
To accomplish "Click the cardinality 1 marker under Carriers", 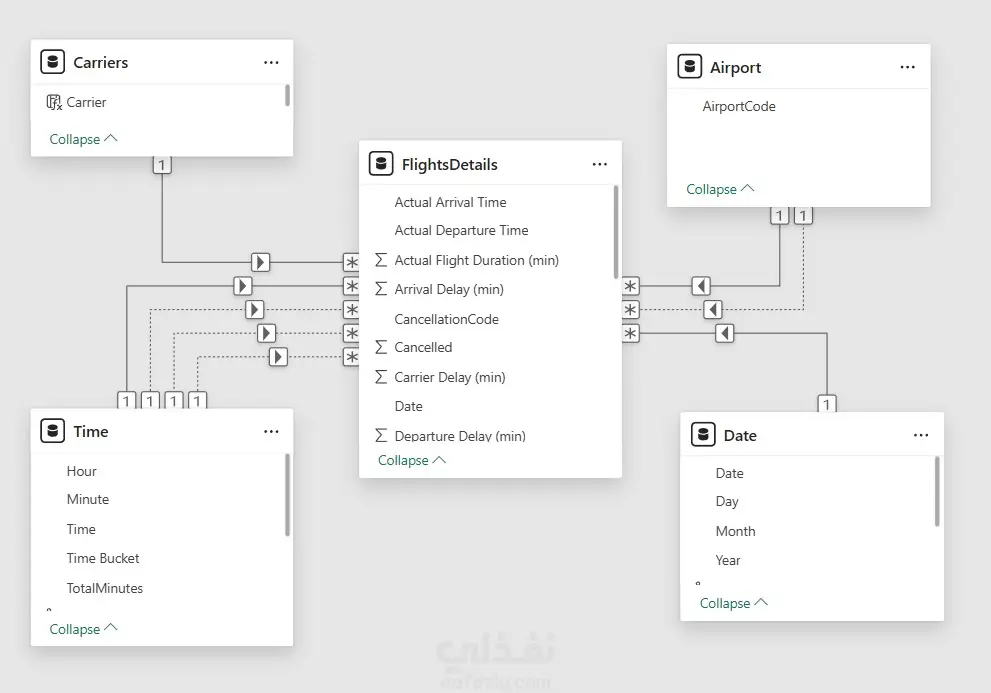I will click(162, 165).
